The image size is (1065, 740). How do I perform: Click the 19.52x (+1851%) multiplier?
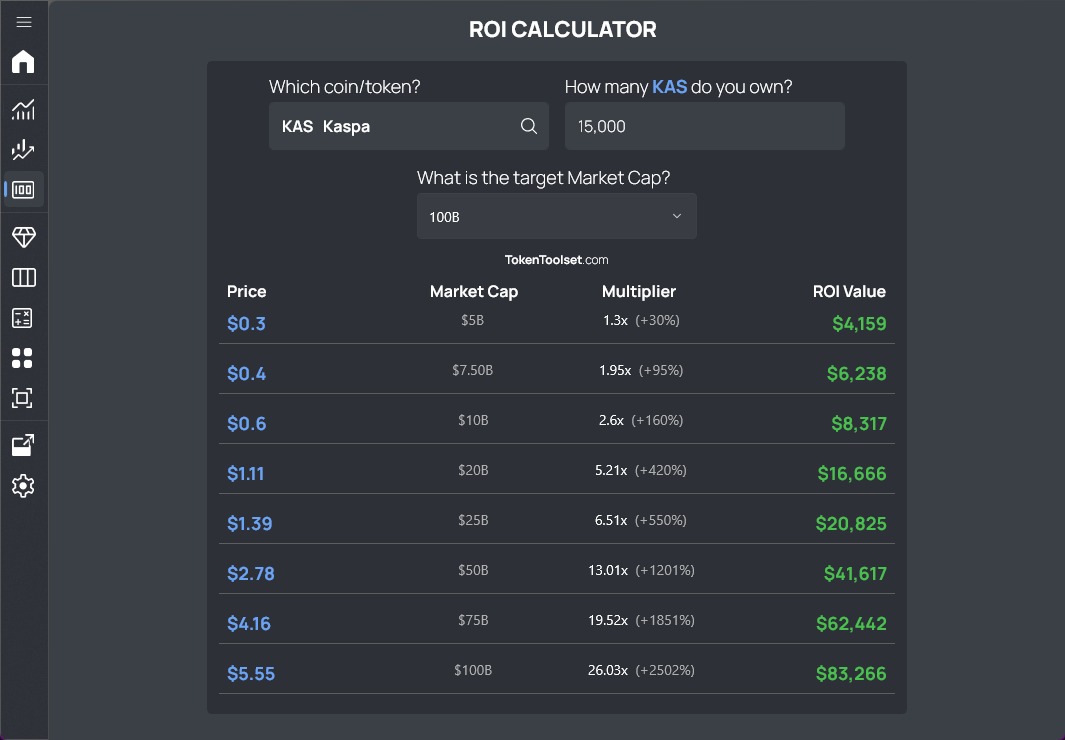(x=641, y=621)
